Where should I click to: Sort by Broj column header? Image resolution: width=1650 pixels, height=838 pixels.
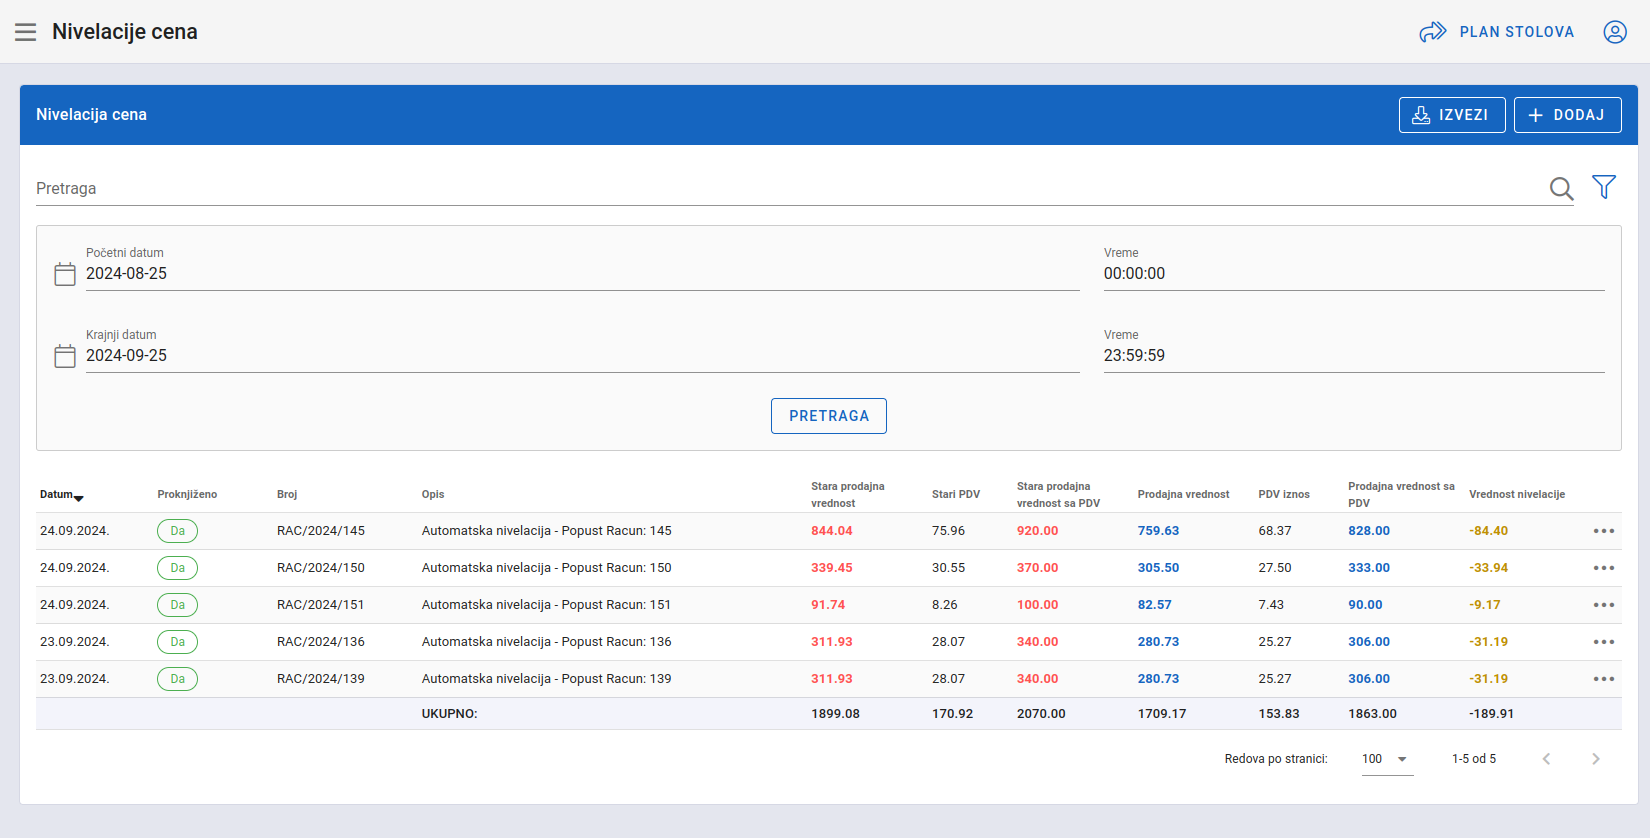pos(287,495)
